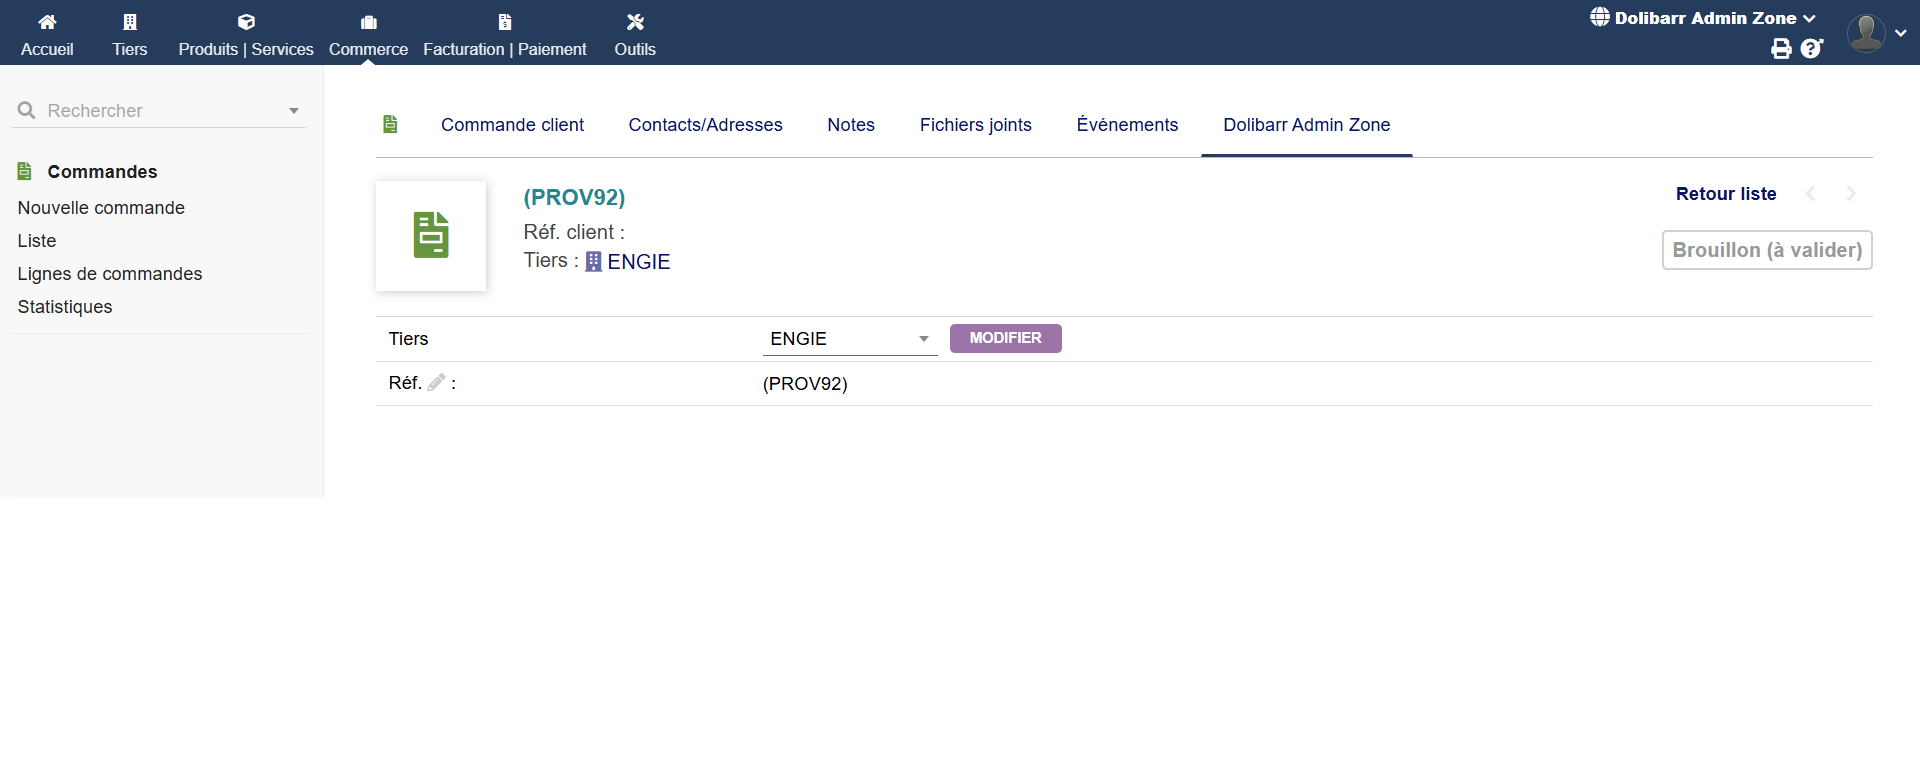Click the large green order document thumbnail
1920x757 pixels.
point(431,236)
